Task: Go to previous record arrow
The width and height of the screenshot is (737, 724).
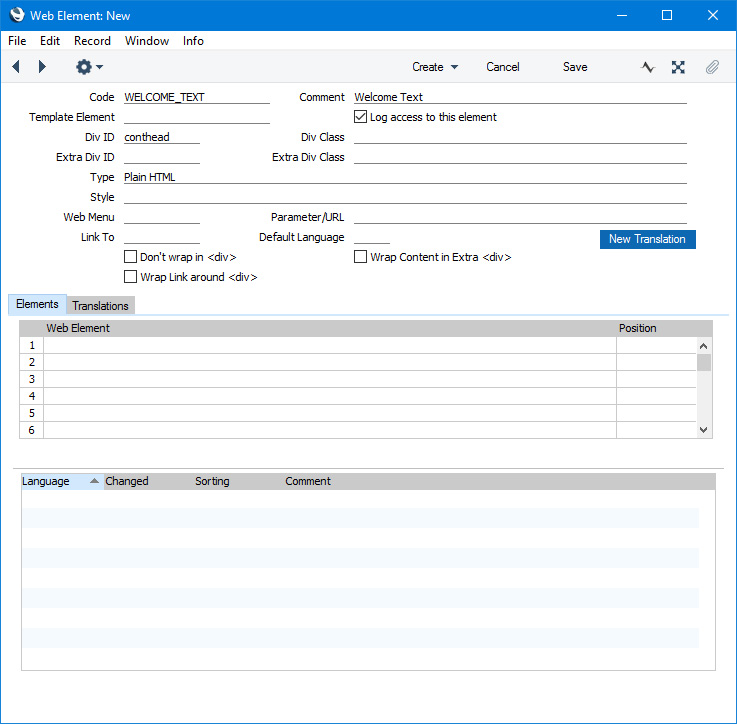Action: 16,67
